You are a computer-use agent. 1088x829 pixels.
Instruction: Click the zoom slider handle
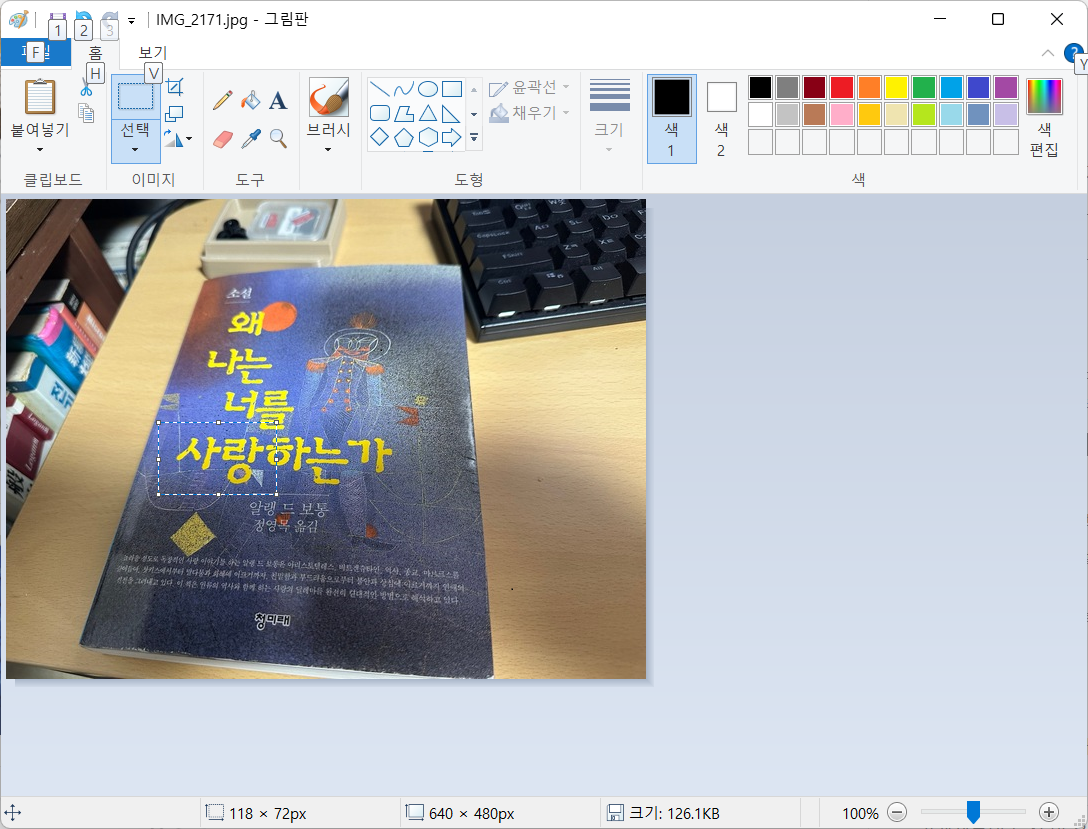974,812
